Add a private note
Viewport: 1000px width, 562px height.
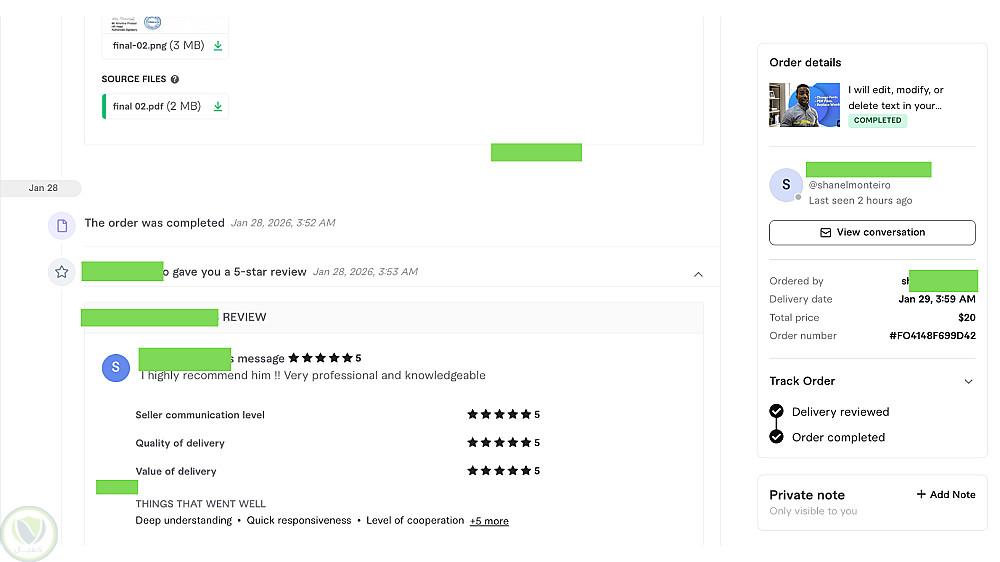946,494
